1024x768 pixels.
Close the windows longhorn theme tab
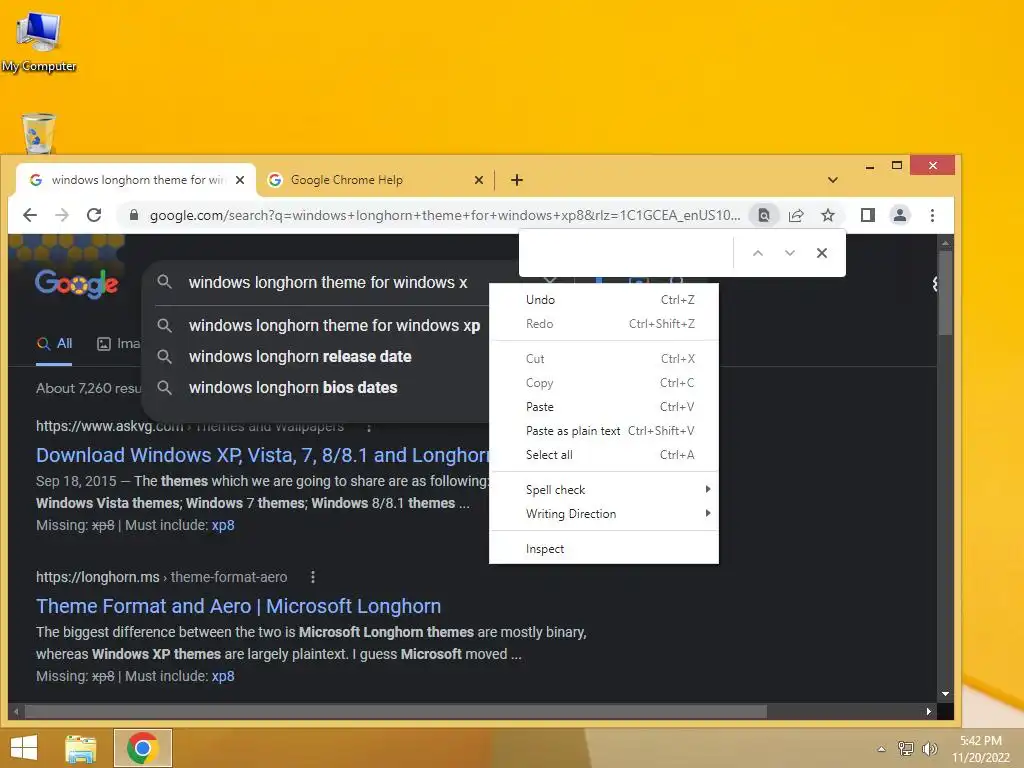[x=240, y=180]
